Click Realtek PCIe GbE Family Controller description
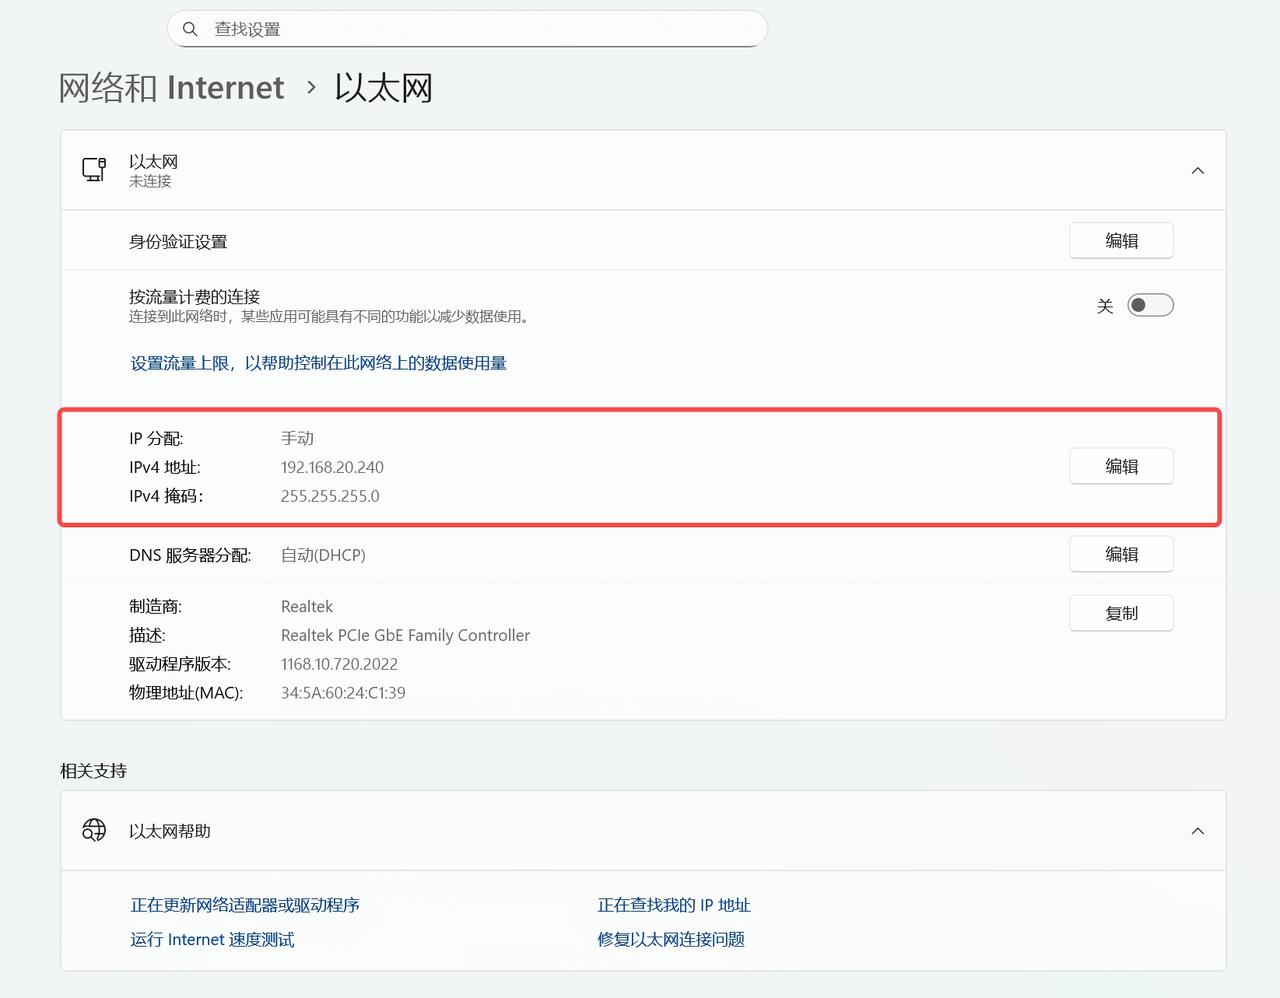Screen dimensions: 1280x998 pos(405,635)
